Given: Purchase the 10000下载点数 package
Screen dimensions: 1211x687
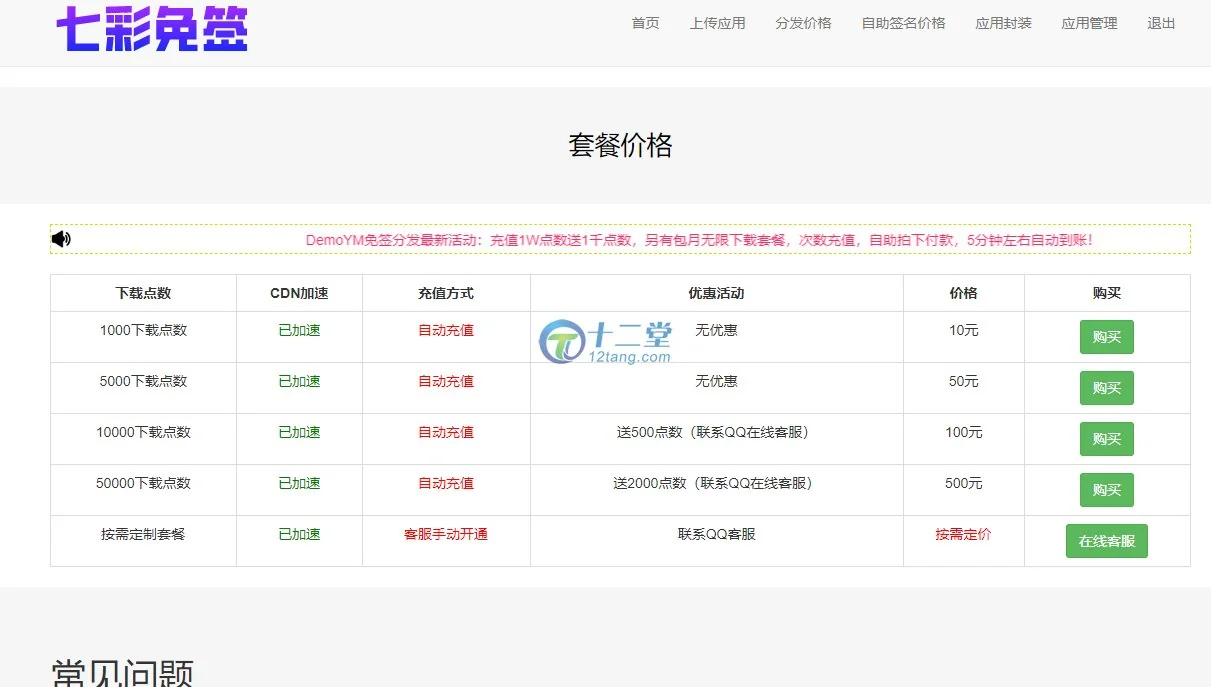Looking at the screenshot, I should pyautogui.click(x=1106, y=439).
